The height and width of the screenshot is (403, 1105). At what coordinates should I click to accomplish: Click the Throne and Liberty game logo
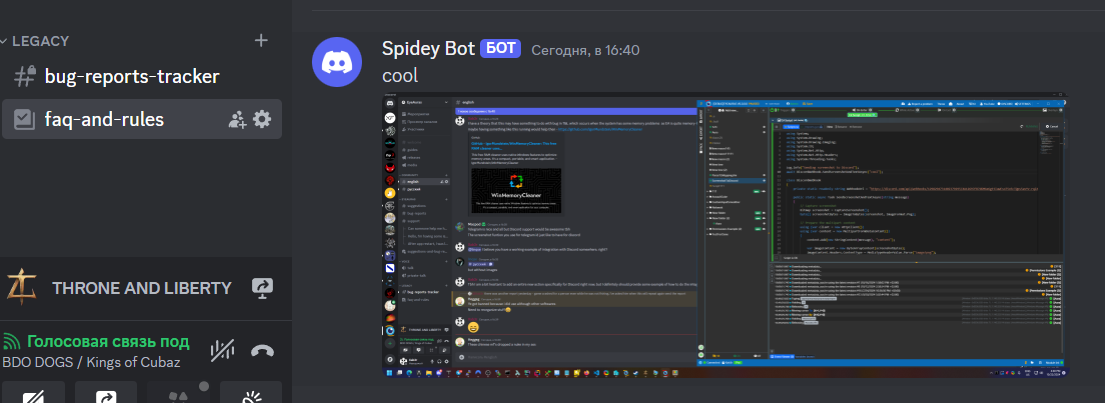click(x=22, y=288)
